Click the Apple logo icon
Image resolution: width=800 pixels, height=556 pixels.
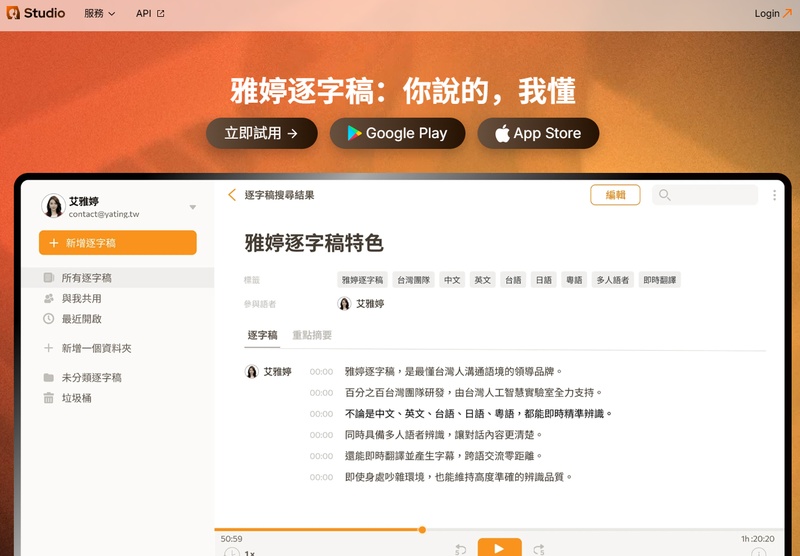coord(502,133)
